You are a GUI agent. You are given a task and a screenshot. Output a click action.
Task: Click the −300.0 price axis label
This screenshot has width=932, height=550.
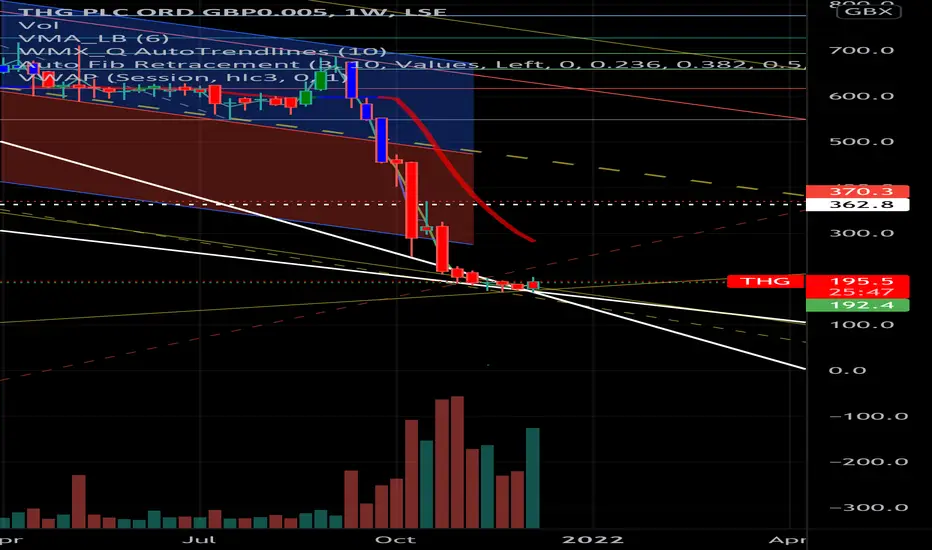[x=868, y=508]
